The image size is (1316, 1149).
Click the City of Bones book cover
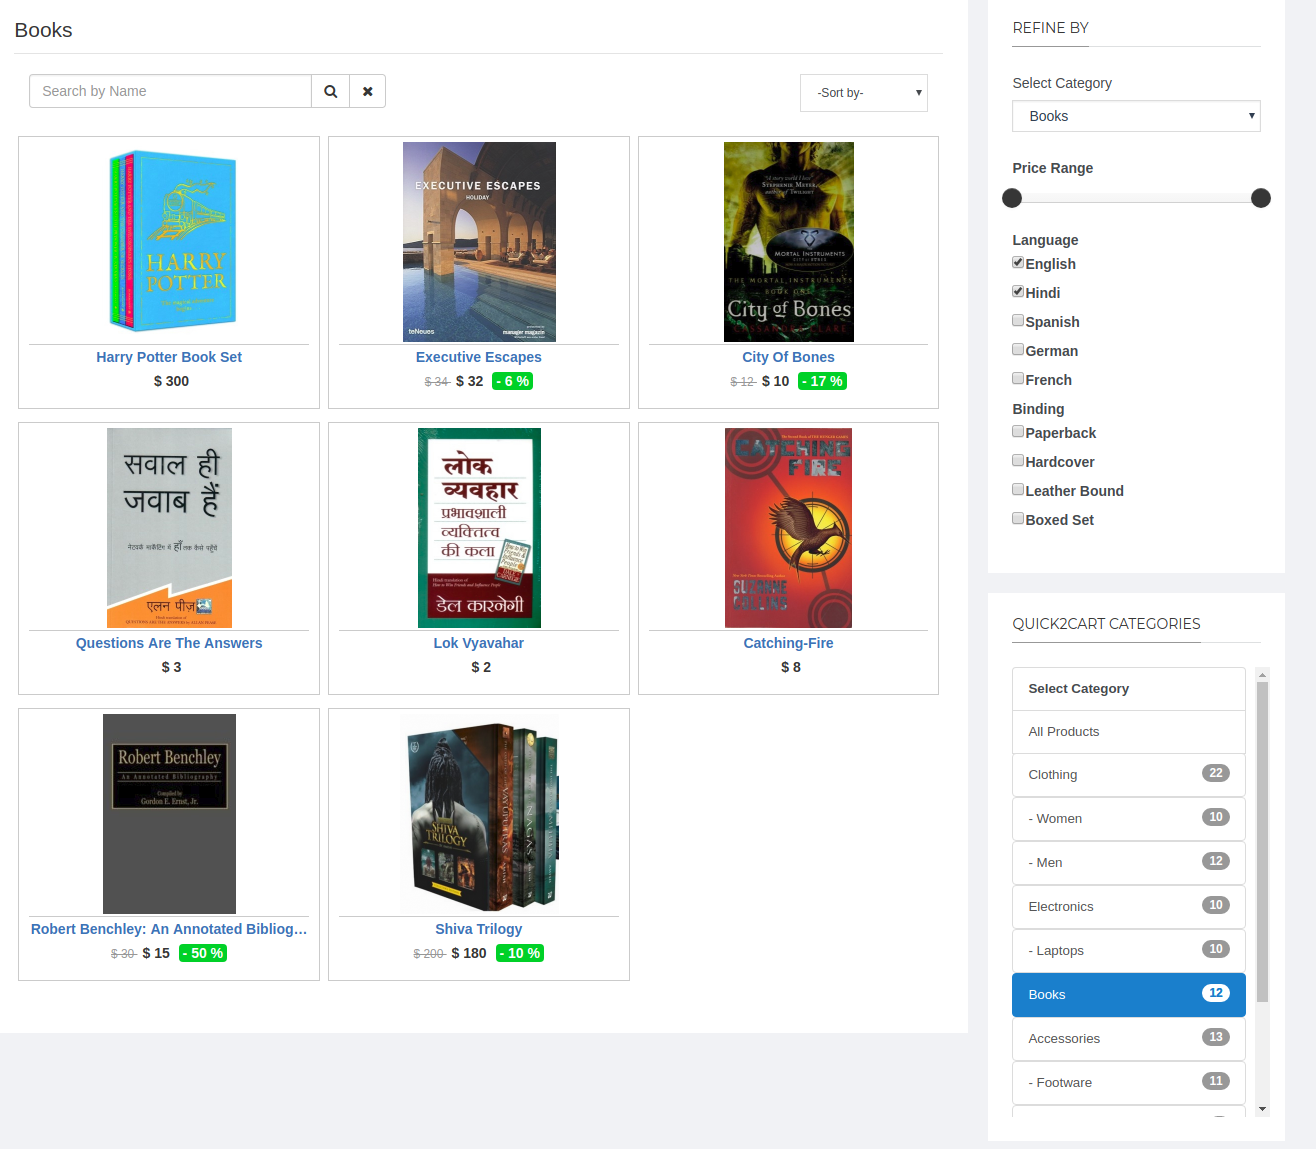coord(788,241)
